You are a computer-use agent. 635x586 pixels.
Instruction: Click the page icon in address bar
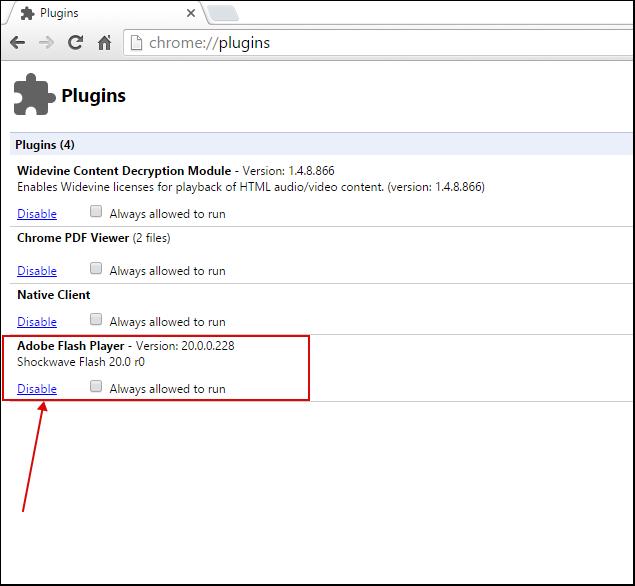pos(136,43)
